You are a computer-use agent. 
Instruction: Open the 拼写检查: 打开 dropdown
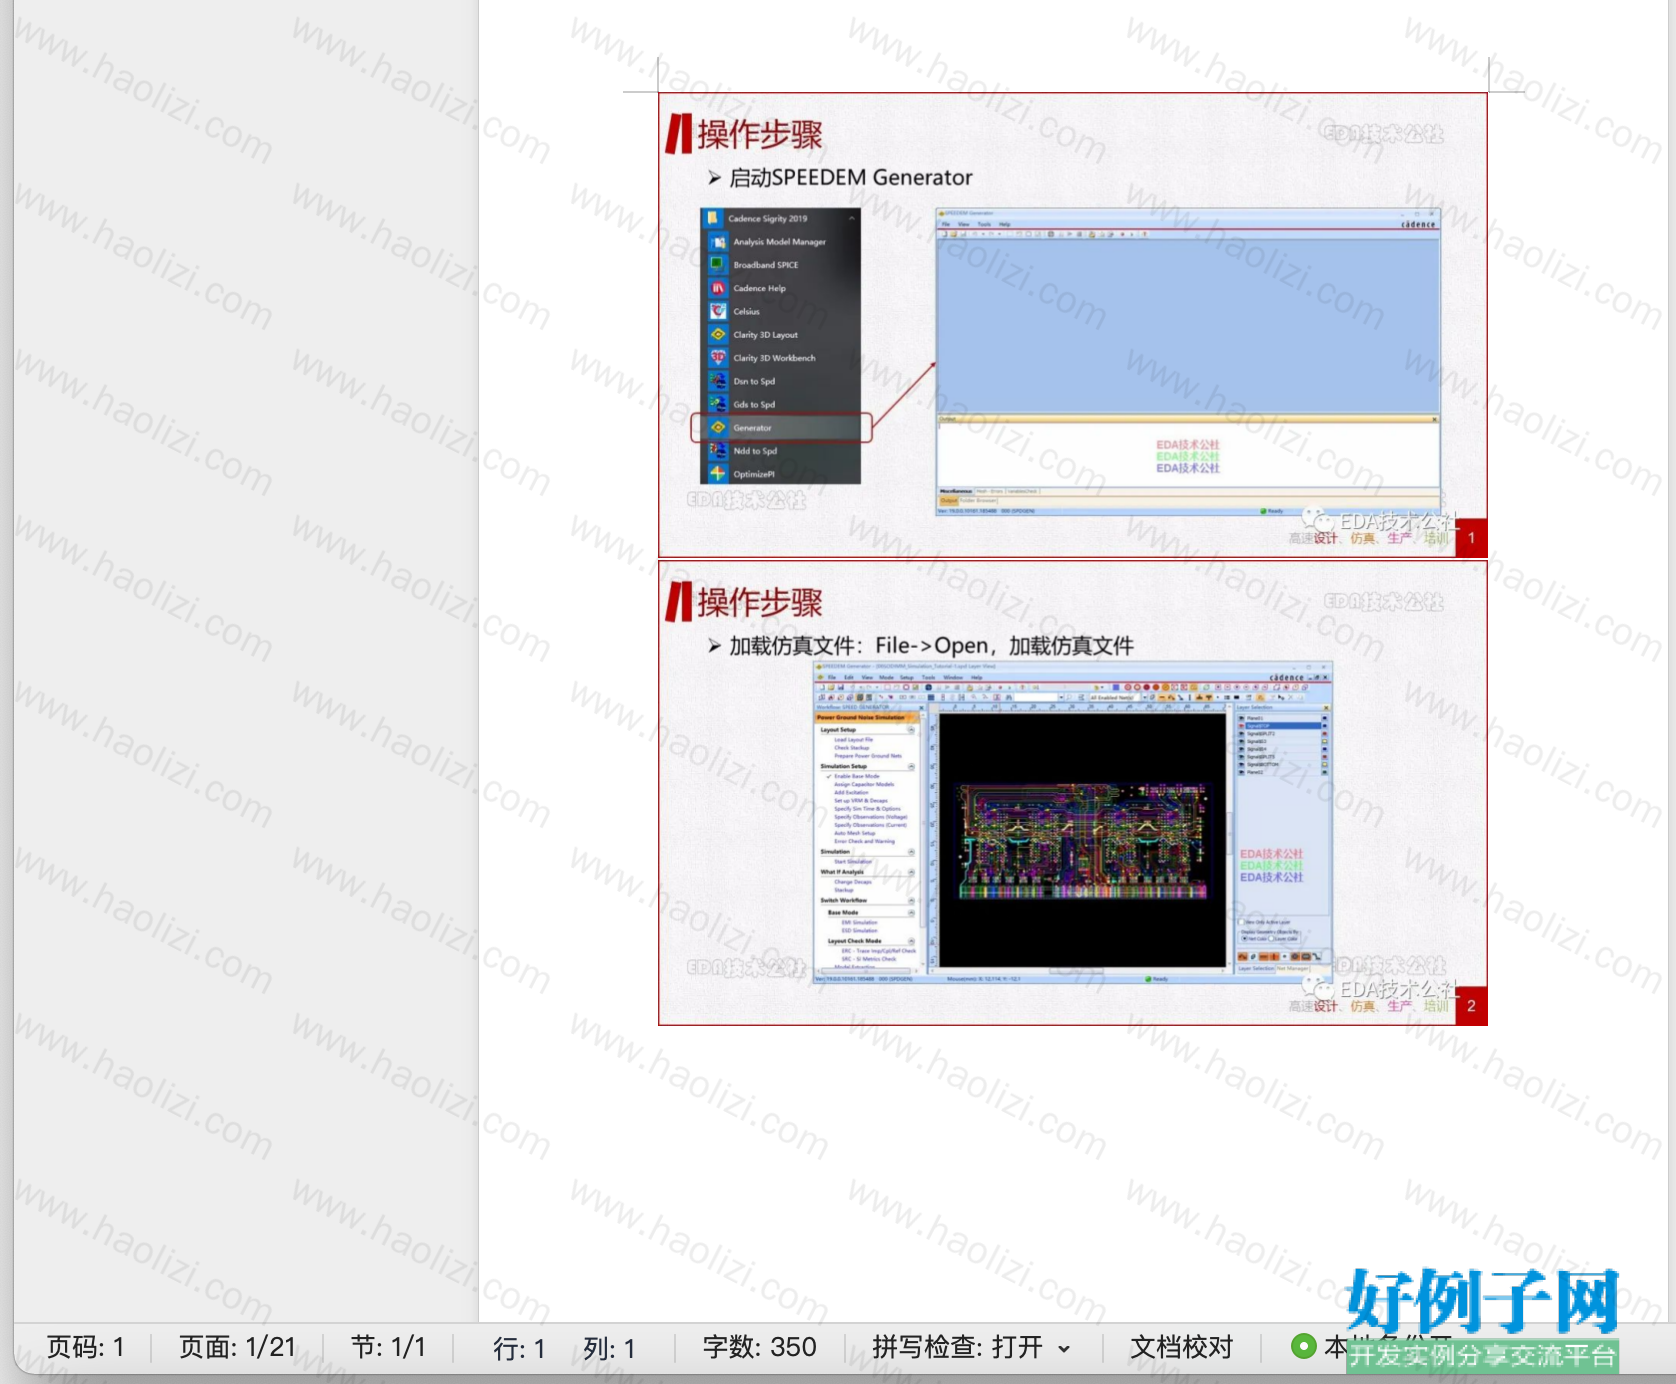tap(971, 1347)
